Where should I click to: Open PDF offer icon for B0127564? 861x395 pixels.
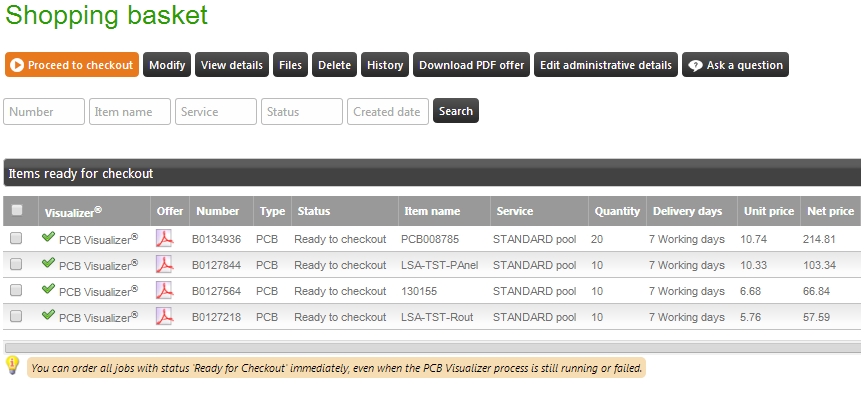click(164, 290)
